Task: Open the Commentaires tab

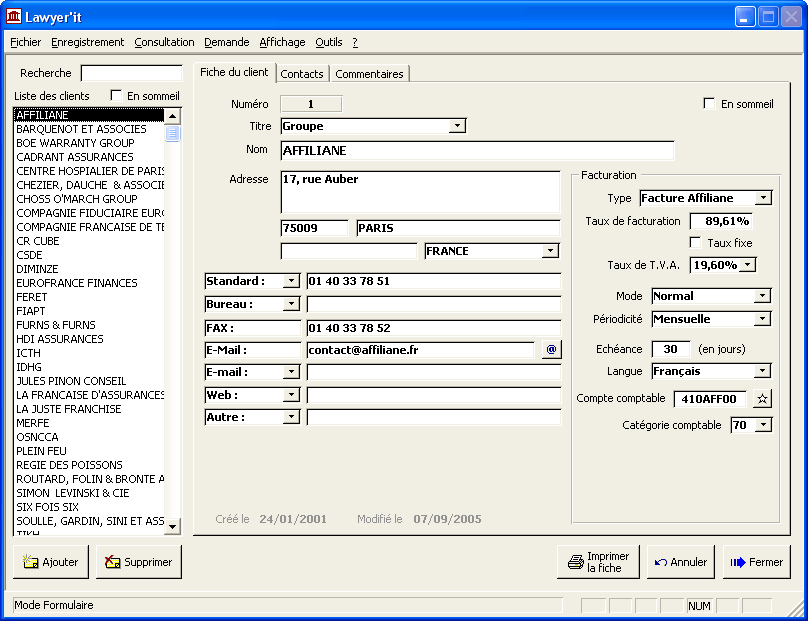Action: tap(369, 74)
